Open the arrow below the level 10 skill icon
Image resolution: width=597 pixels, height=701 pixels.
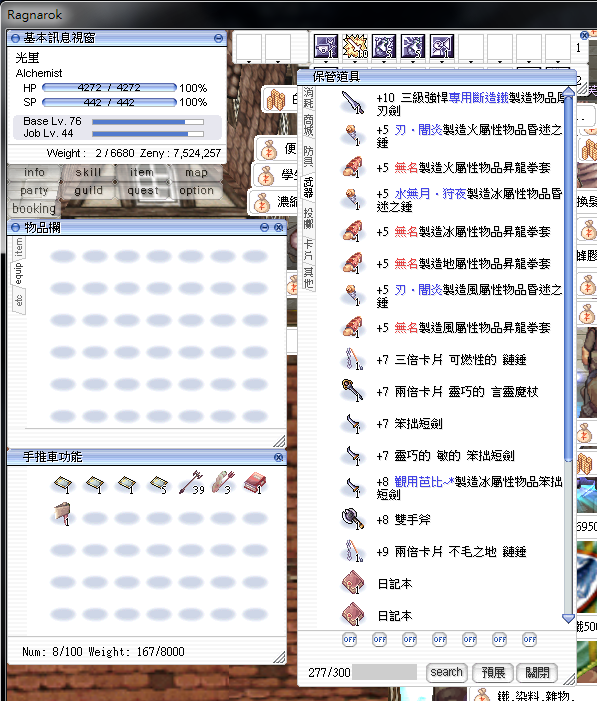[355, 62]
